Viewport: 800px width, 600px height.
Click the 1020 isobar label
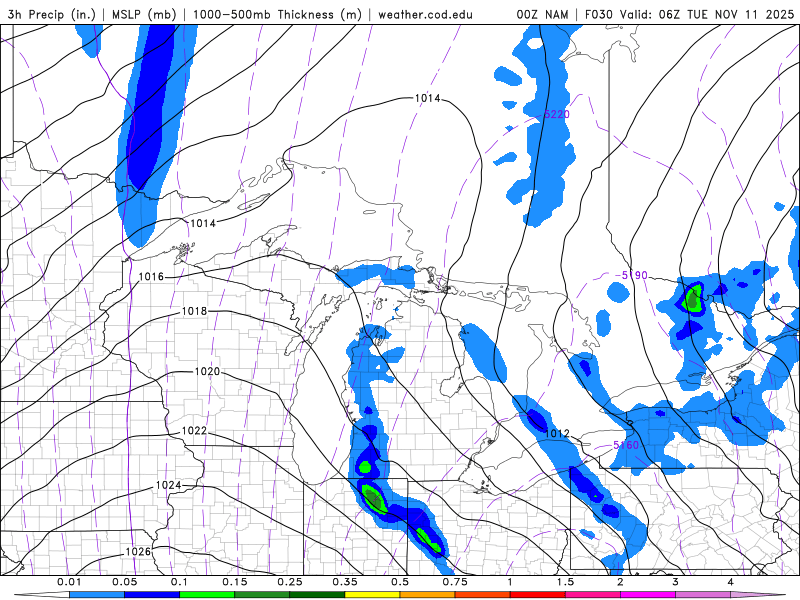207,371
